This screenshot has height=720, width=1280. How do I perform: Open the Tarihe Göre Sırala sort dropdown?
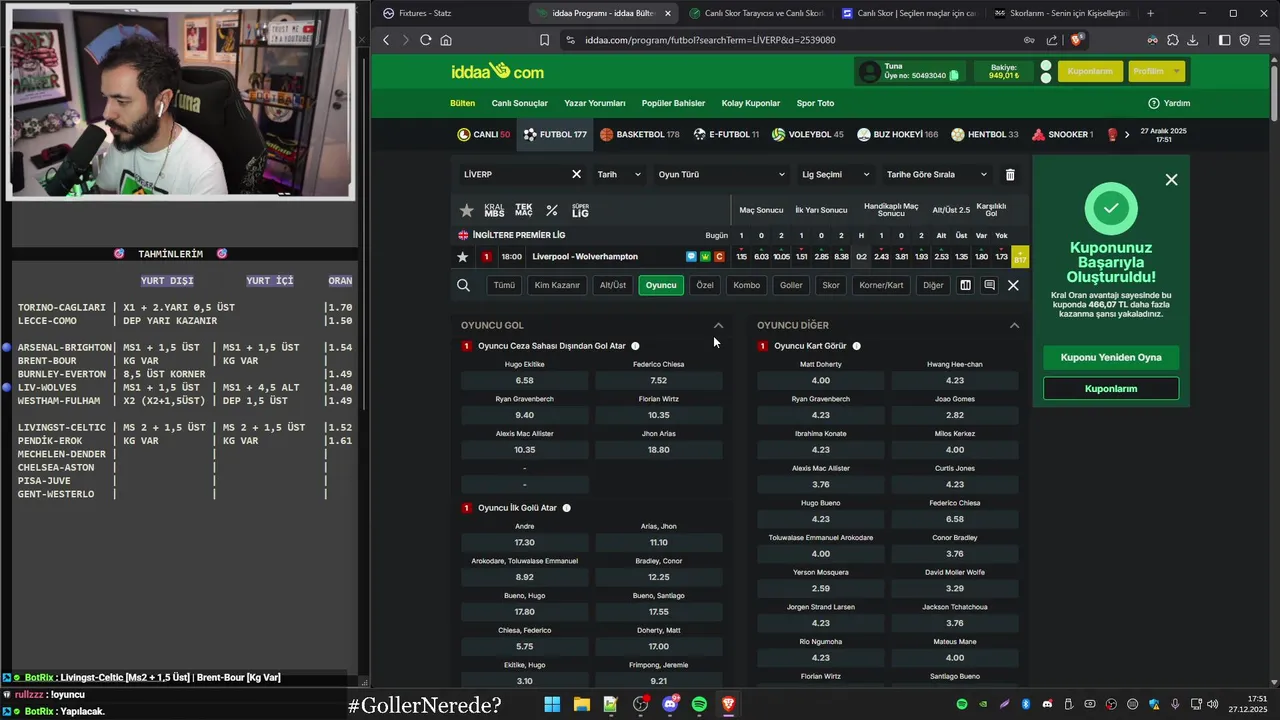937,174
